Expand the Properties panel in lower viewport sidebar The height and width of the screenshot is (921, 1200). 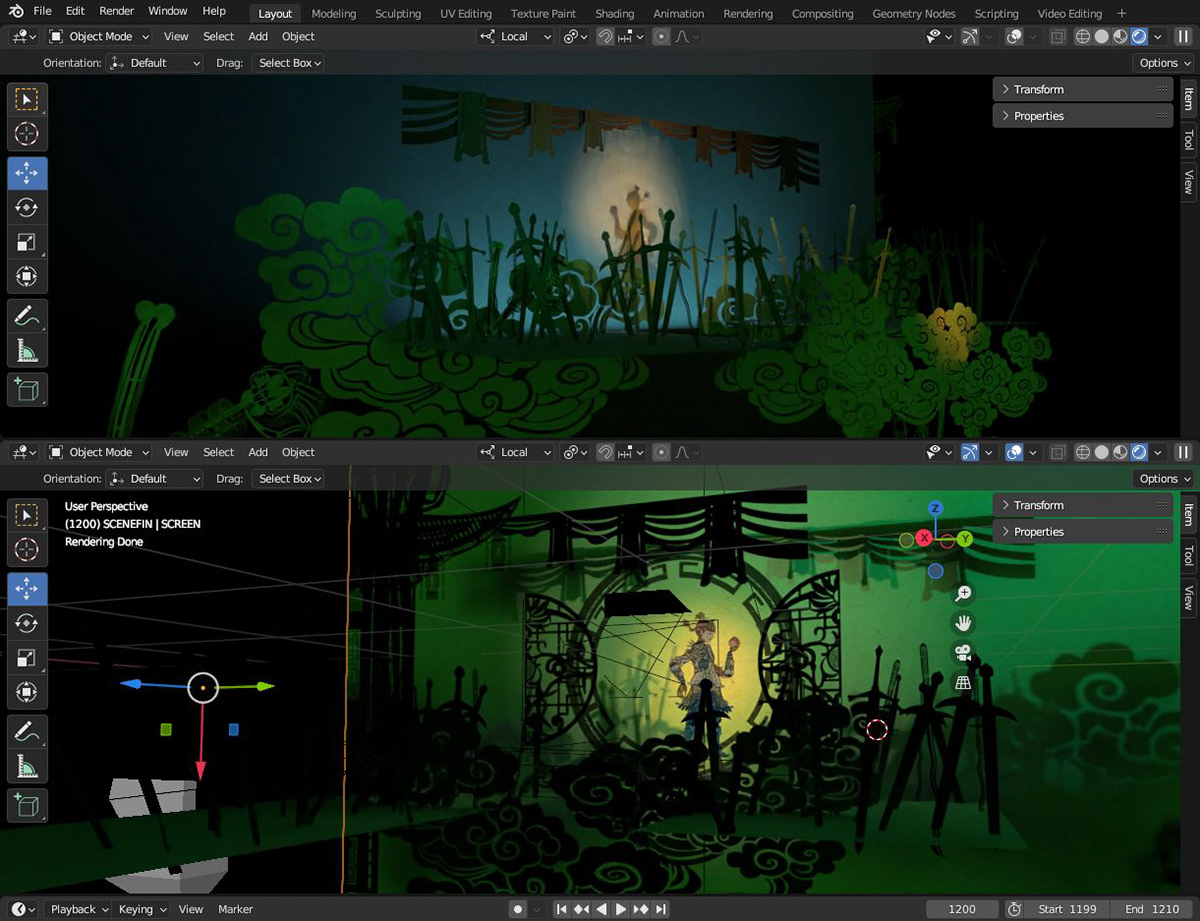click(x=1082, y=532)
